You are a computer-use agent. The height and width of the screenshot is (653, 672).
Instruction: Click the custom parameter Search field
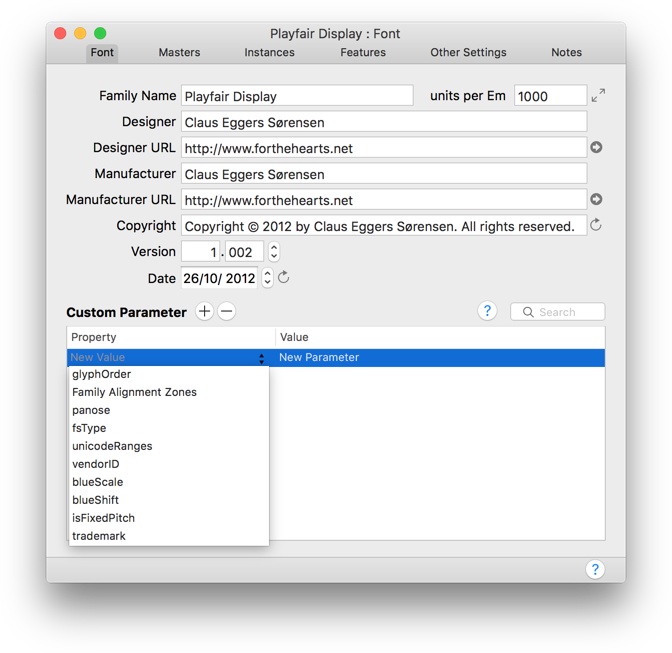point(558,312)
